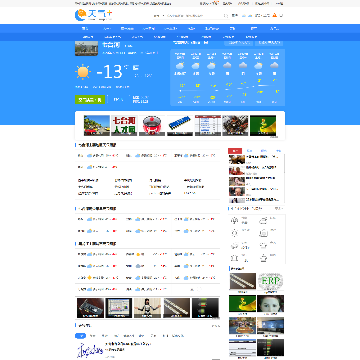
Task: Select the red highlighted news tab
Action: [235, 151]
